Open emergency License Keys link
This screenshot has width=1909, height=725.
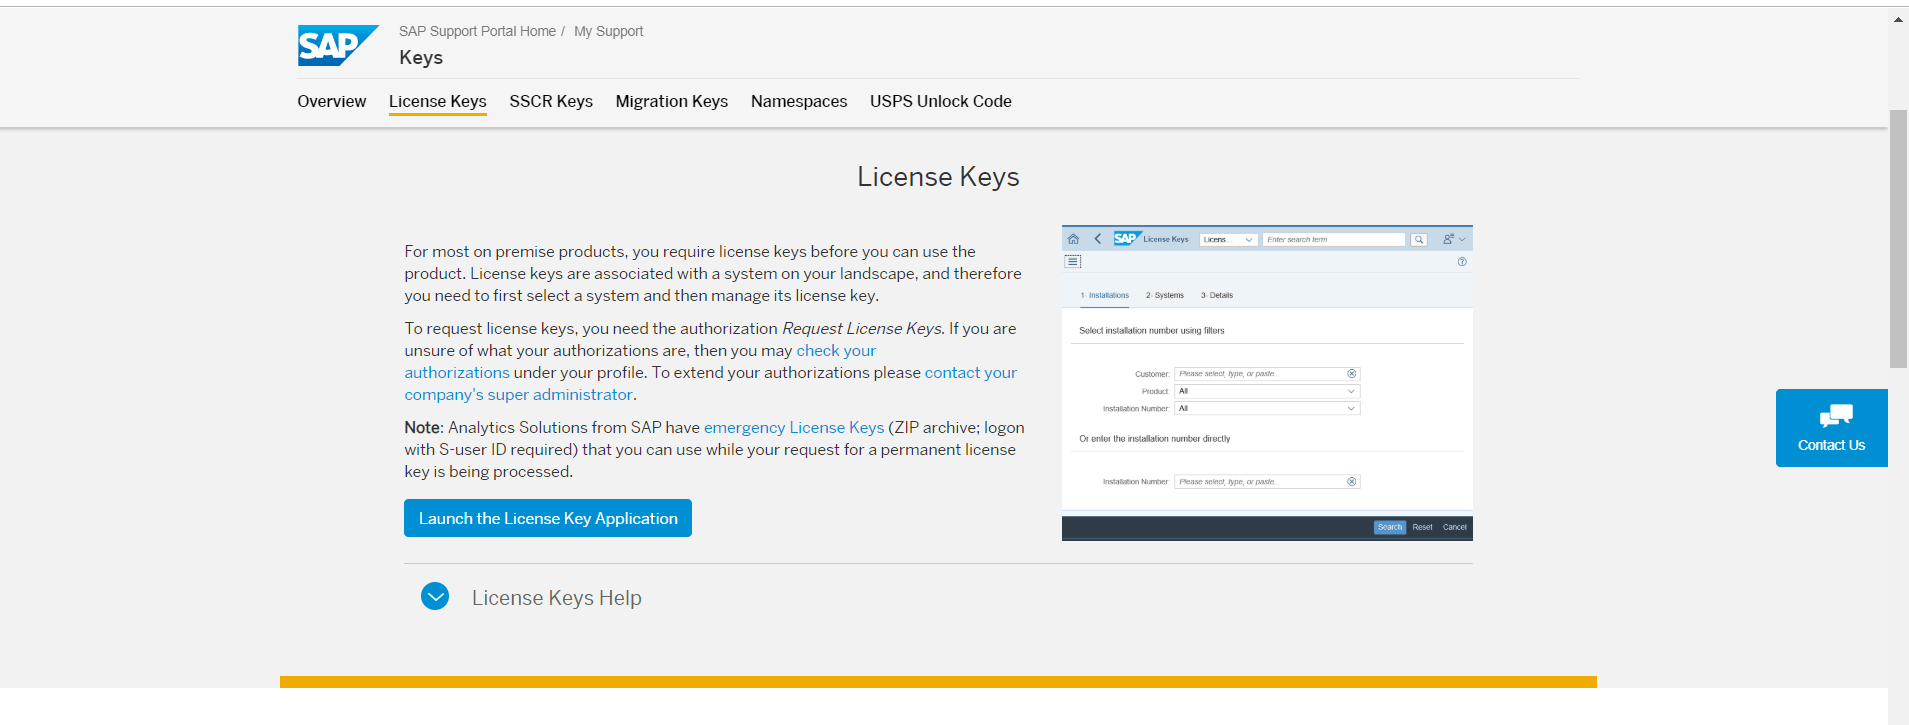(x=794, y=428)
